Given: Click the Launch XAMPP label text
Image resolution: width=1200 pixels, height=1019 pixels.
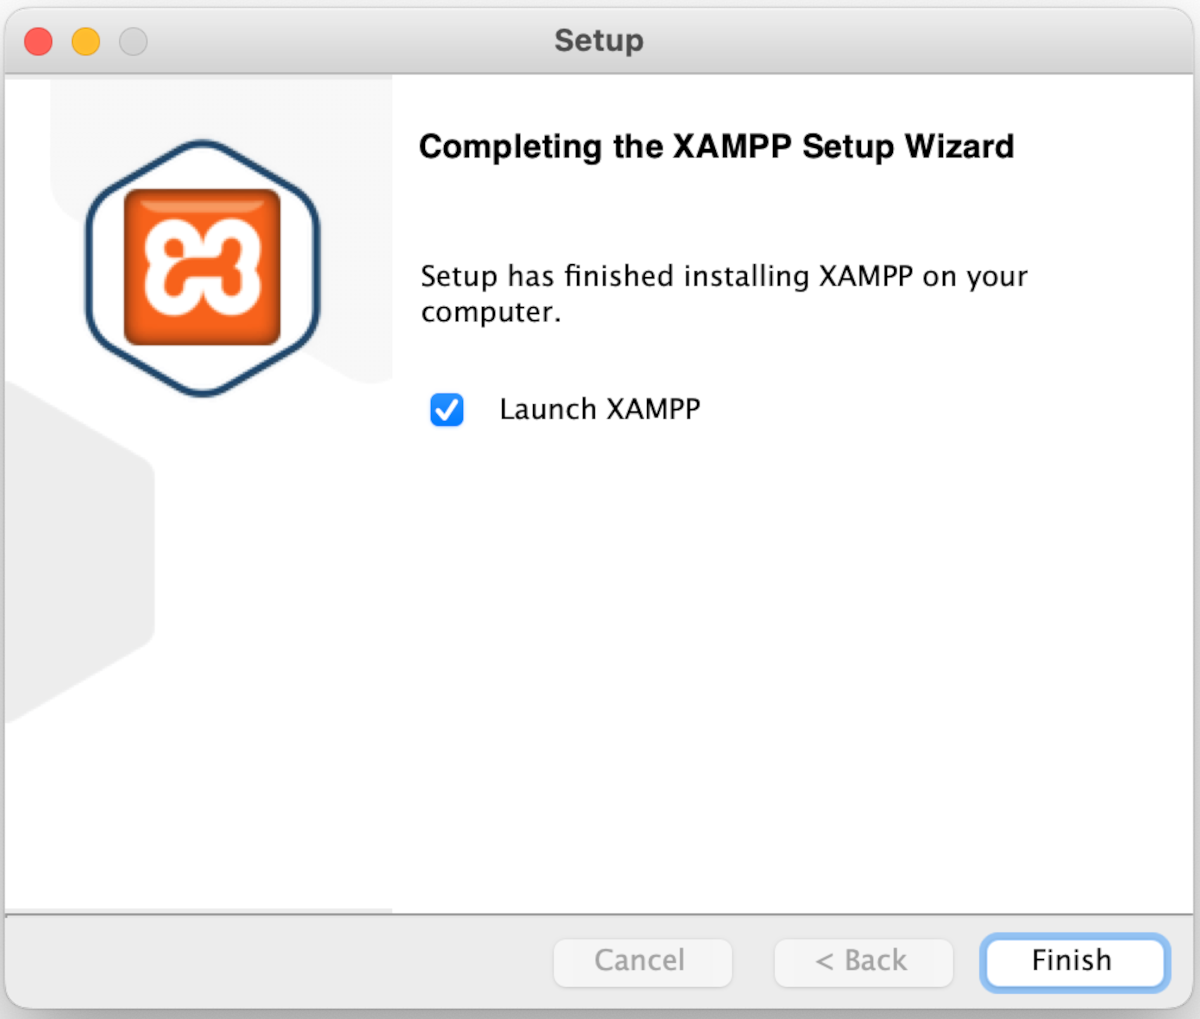Looking at the screenshot, I should [599, 409].
